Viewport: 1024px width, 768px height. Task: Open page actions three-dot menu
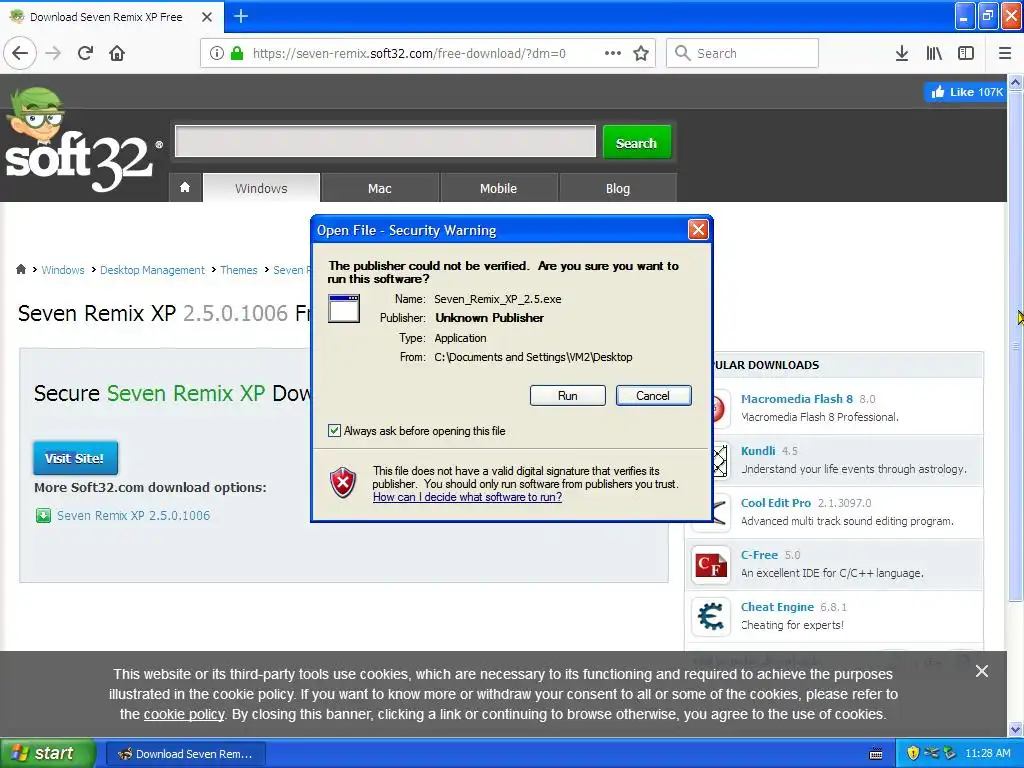[x=613, y=53]
